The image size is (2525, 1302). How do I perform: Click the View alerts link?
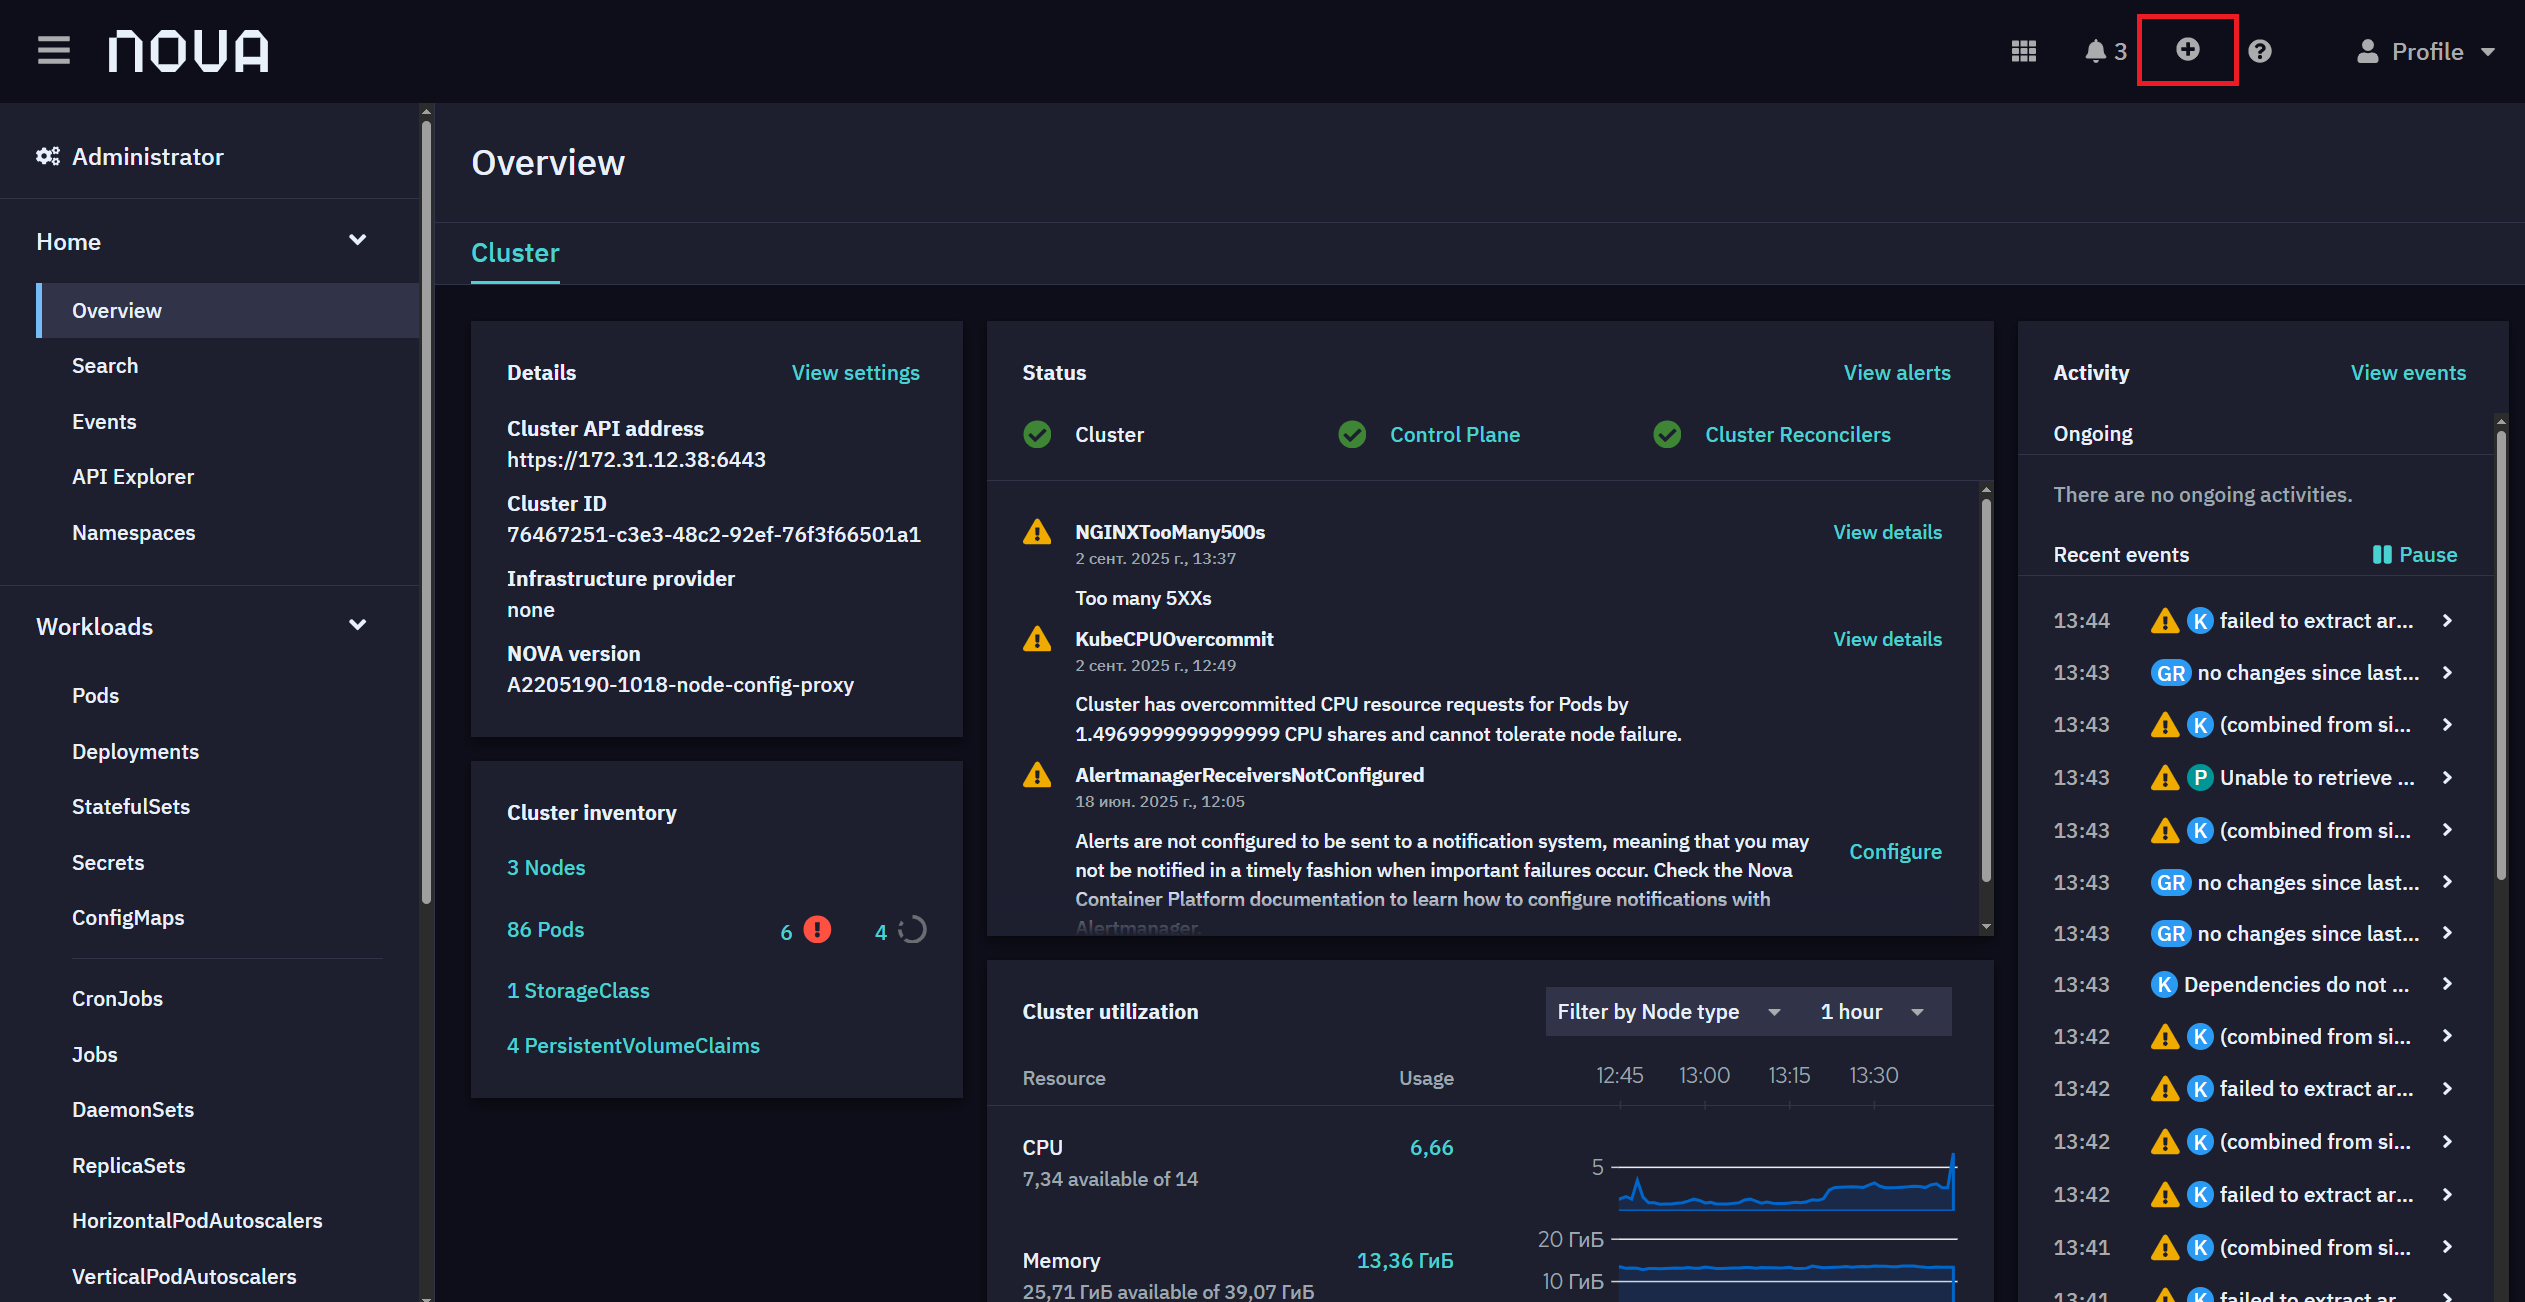(1896, 372)
